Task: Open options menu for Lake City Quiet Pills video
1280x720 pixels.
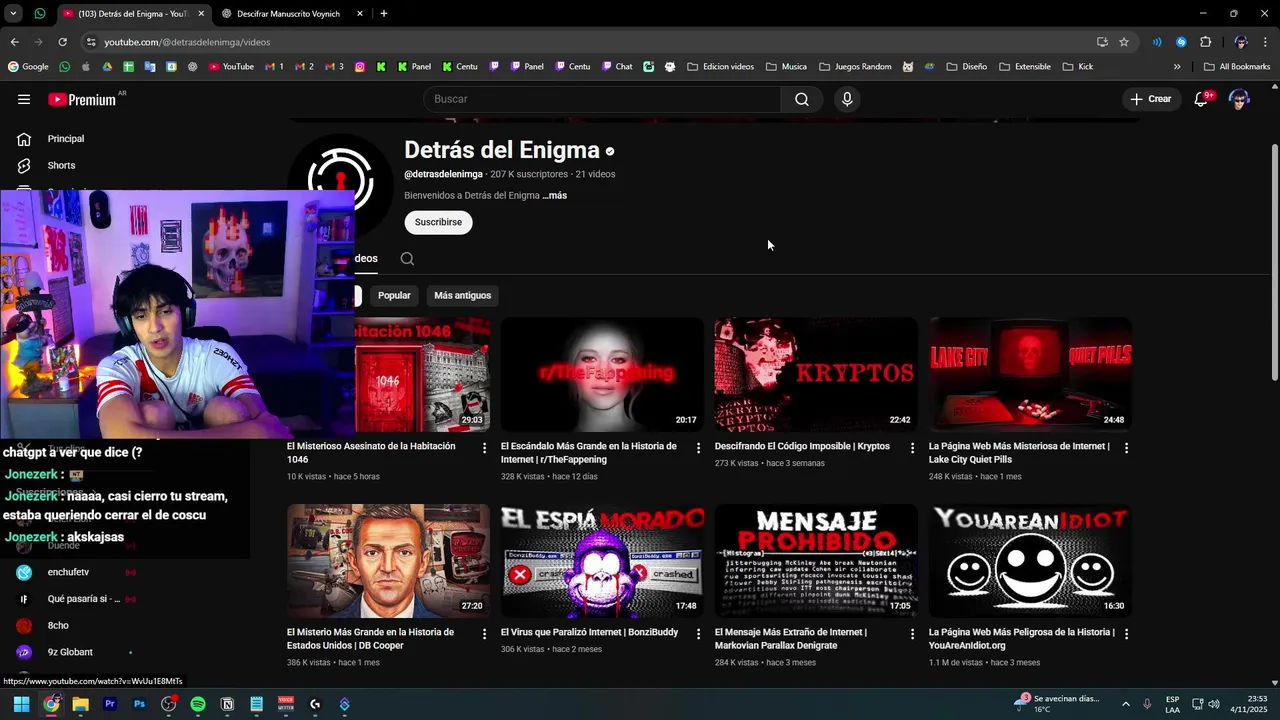Action: 1126,448
